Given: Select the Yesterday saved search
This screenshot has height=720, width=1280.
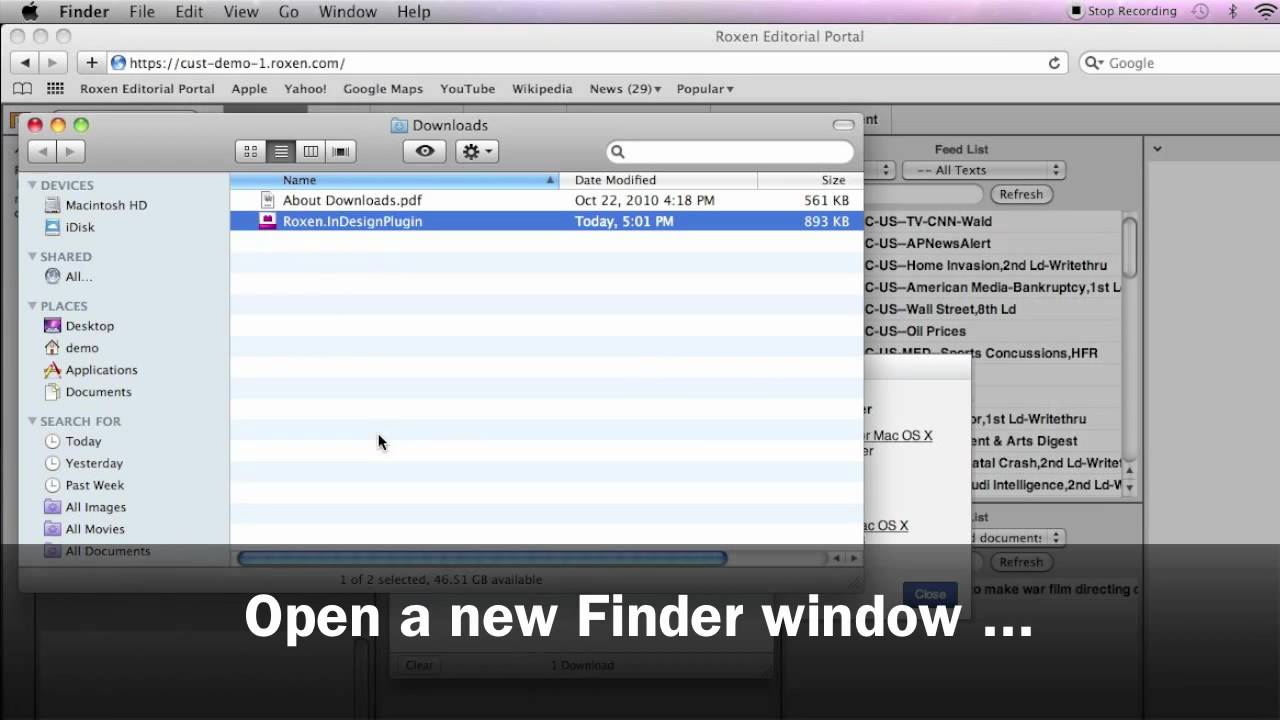Looking at the screenshot, I should tap(84, 463).
